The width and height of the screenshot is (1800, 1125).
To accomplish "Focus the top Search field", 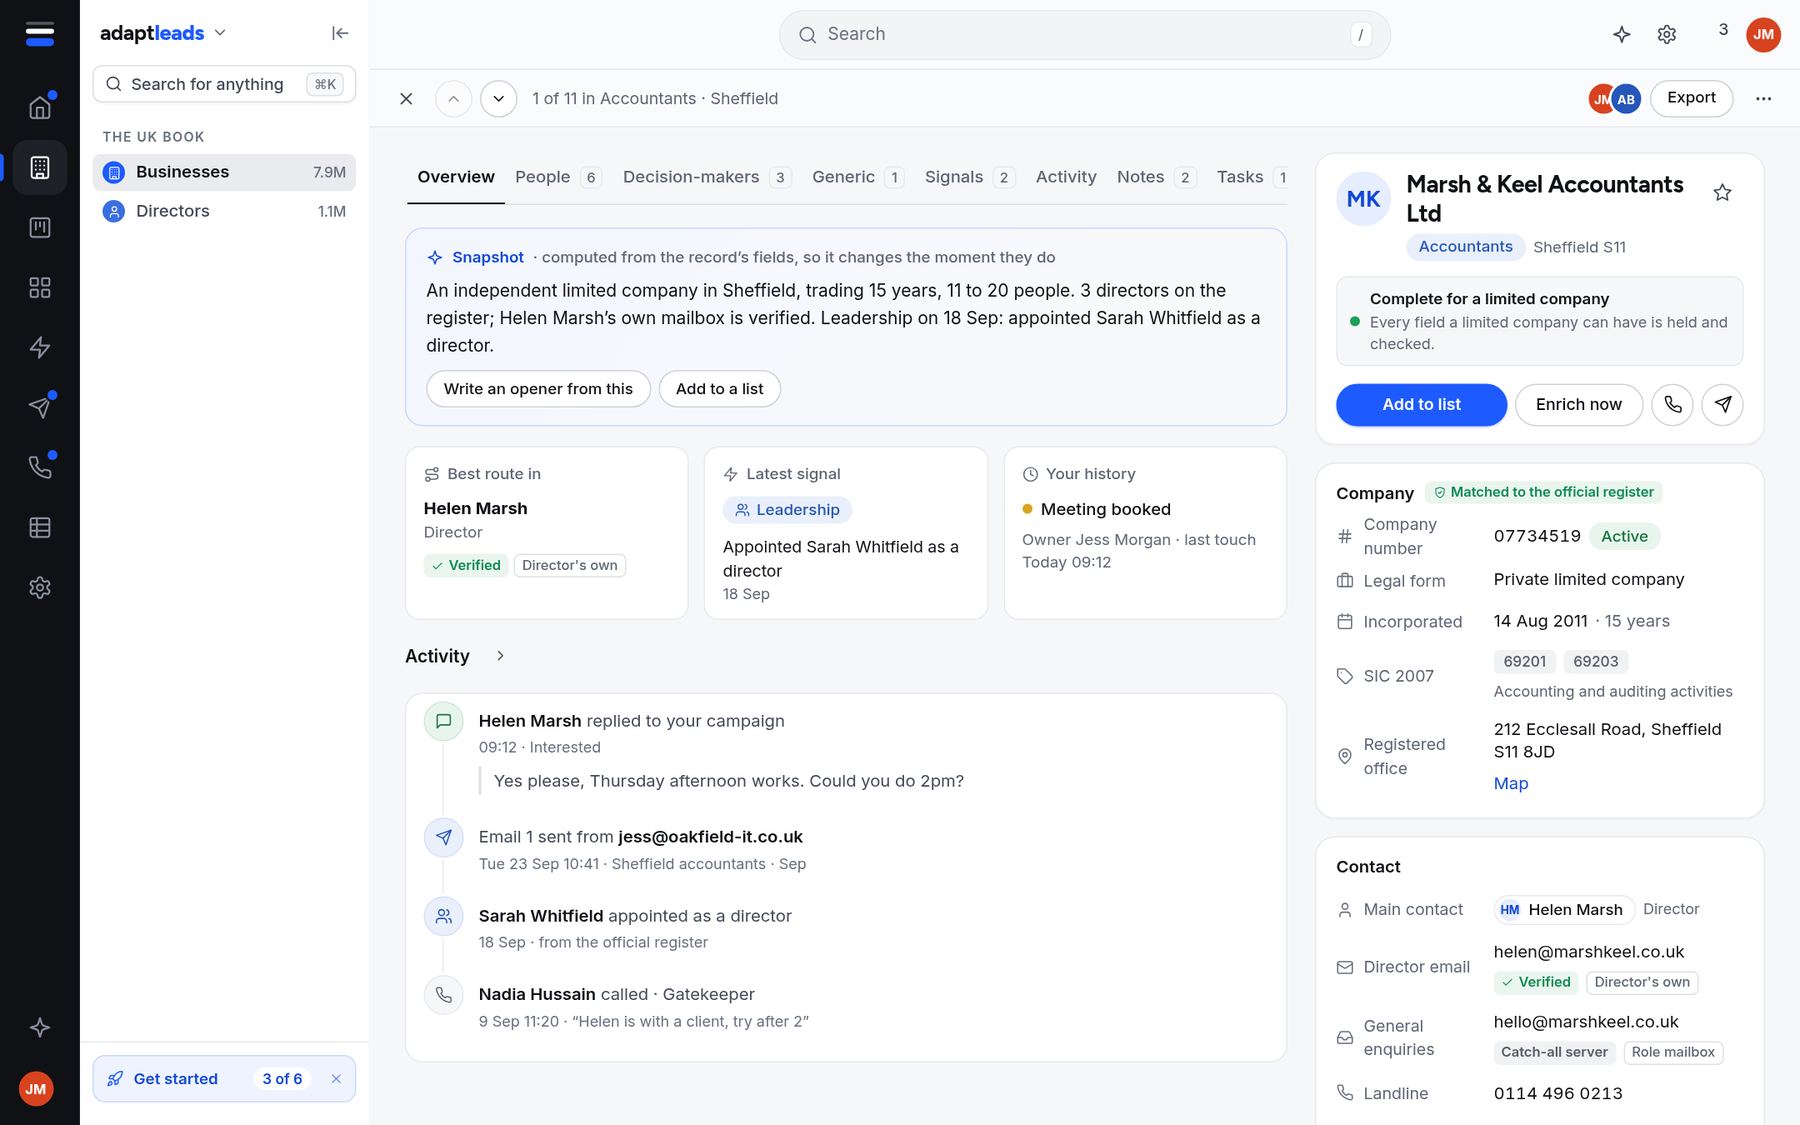I will (1084, 35).
